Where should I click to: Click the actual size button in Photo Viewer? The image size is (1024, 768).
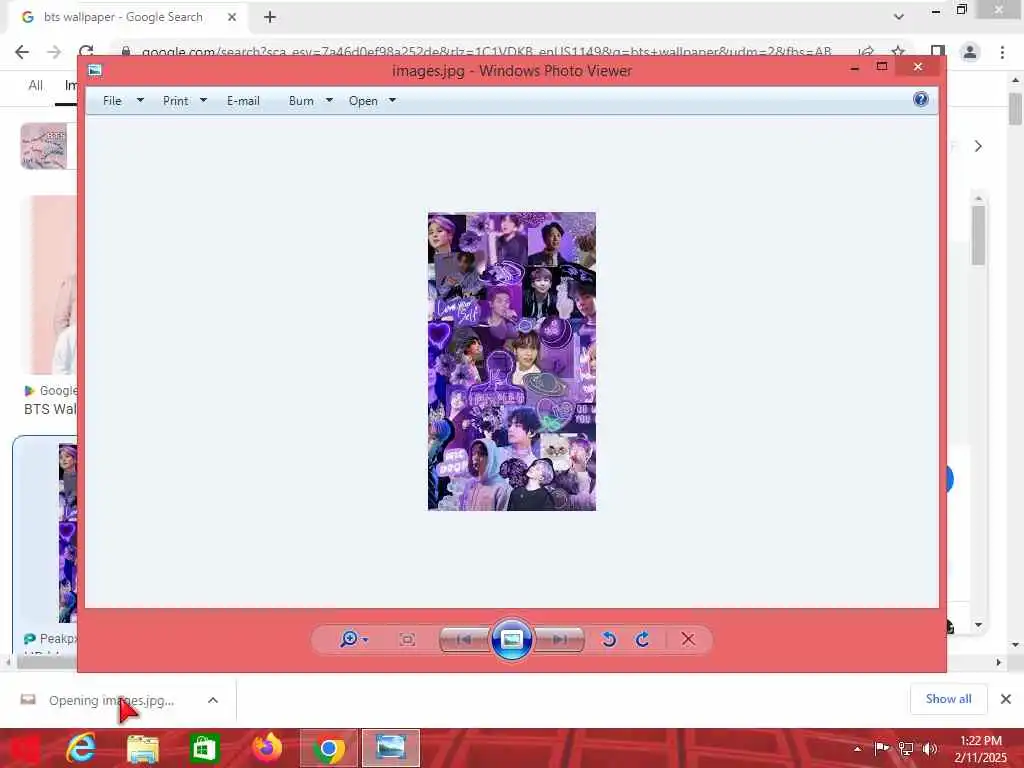point(407,639)
